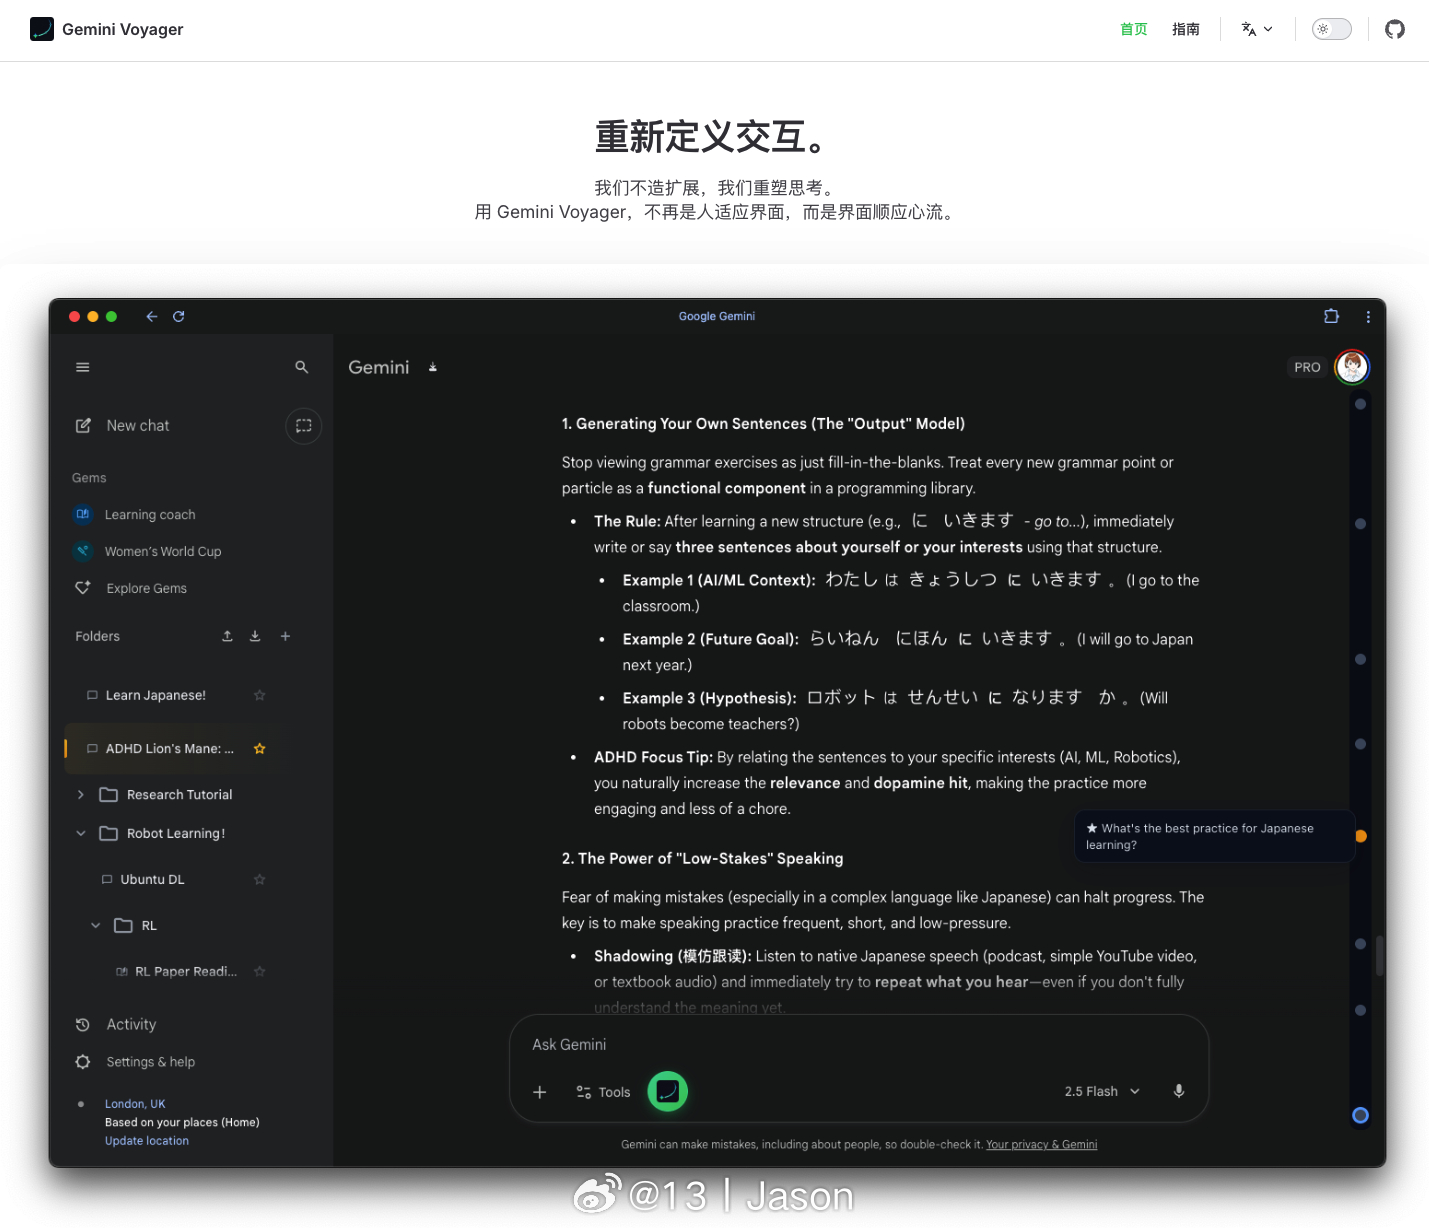1429x1228 pixels.
Task: Collapse the RL folder
Action: tap(96, 925)
